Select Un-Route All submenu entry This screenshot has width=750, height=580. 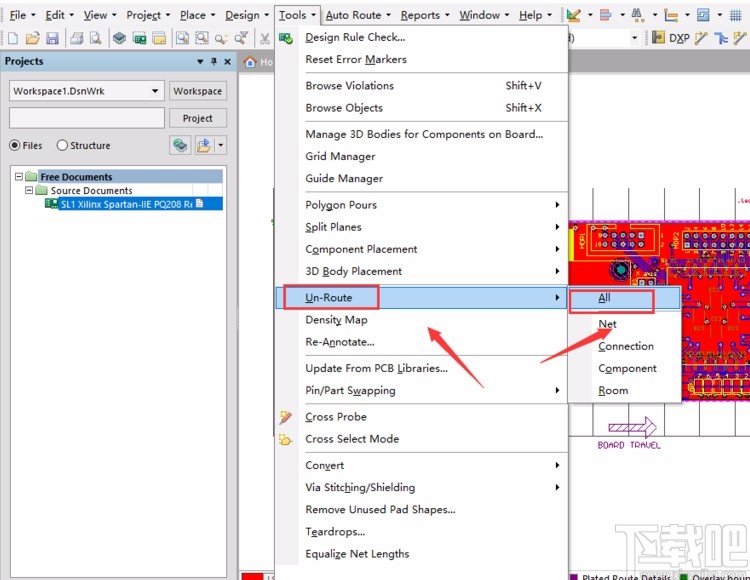point(625,298)
